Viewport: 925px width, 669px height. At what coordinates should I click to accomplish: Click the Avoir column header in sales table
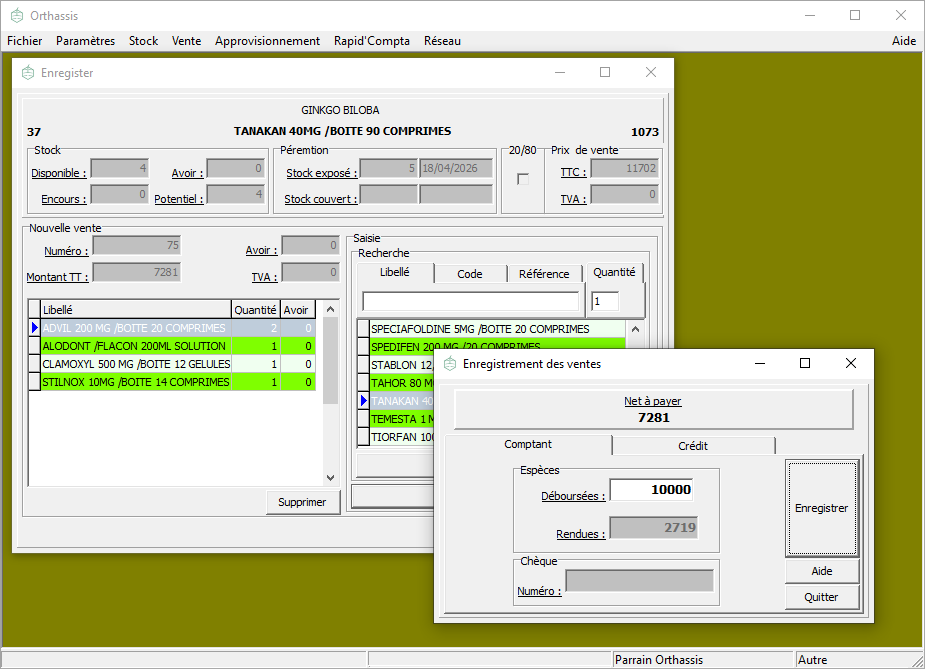pos(297,310)
